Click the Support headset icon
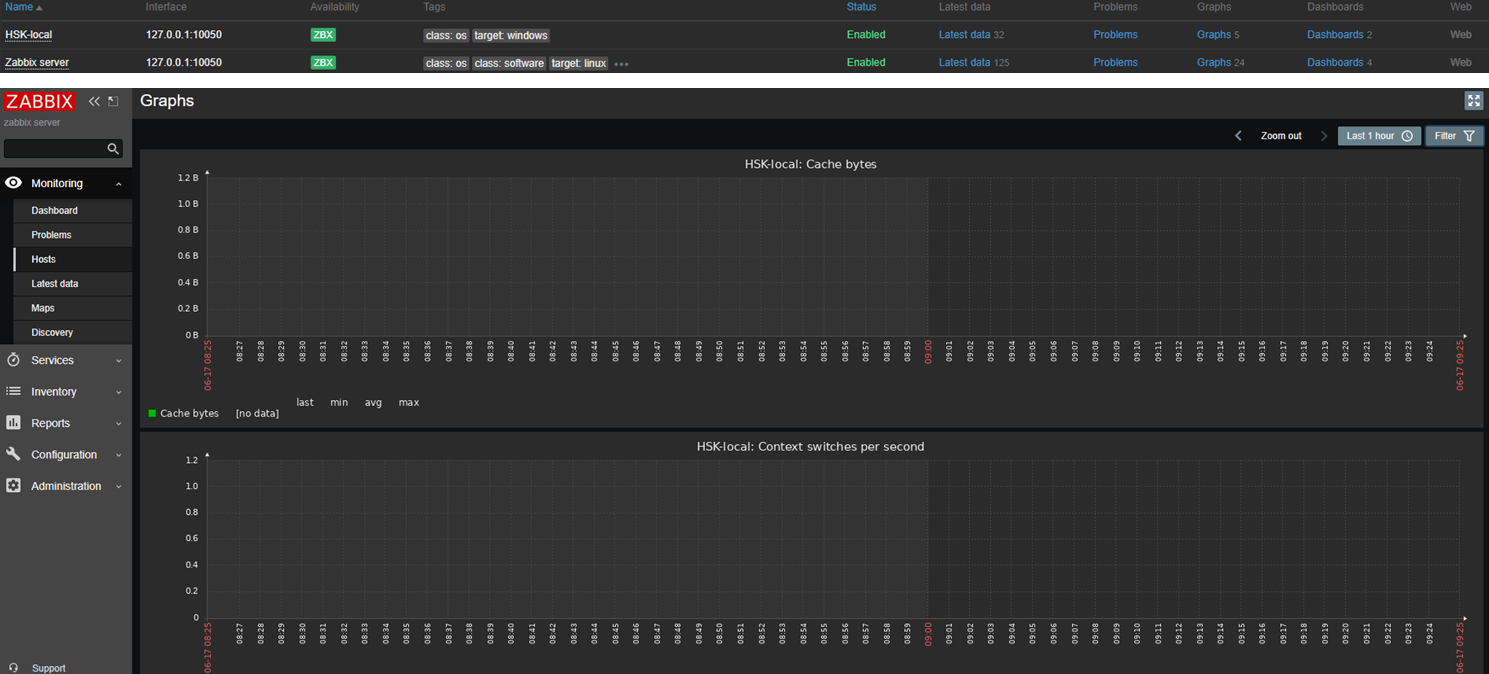Image resolution: width=1489 pixels, height=674 pixels. pyautogui.click(x=13, y=668)
